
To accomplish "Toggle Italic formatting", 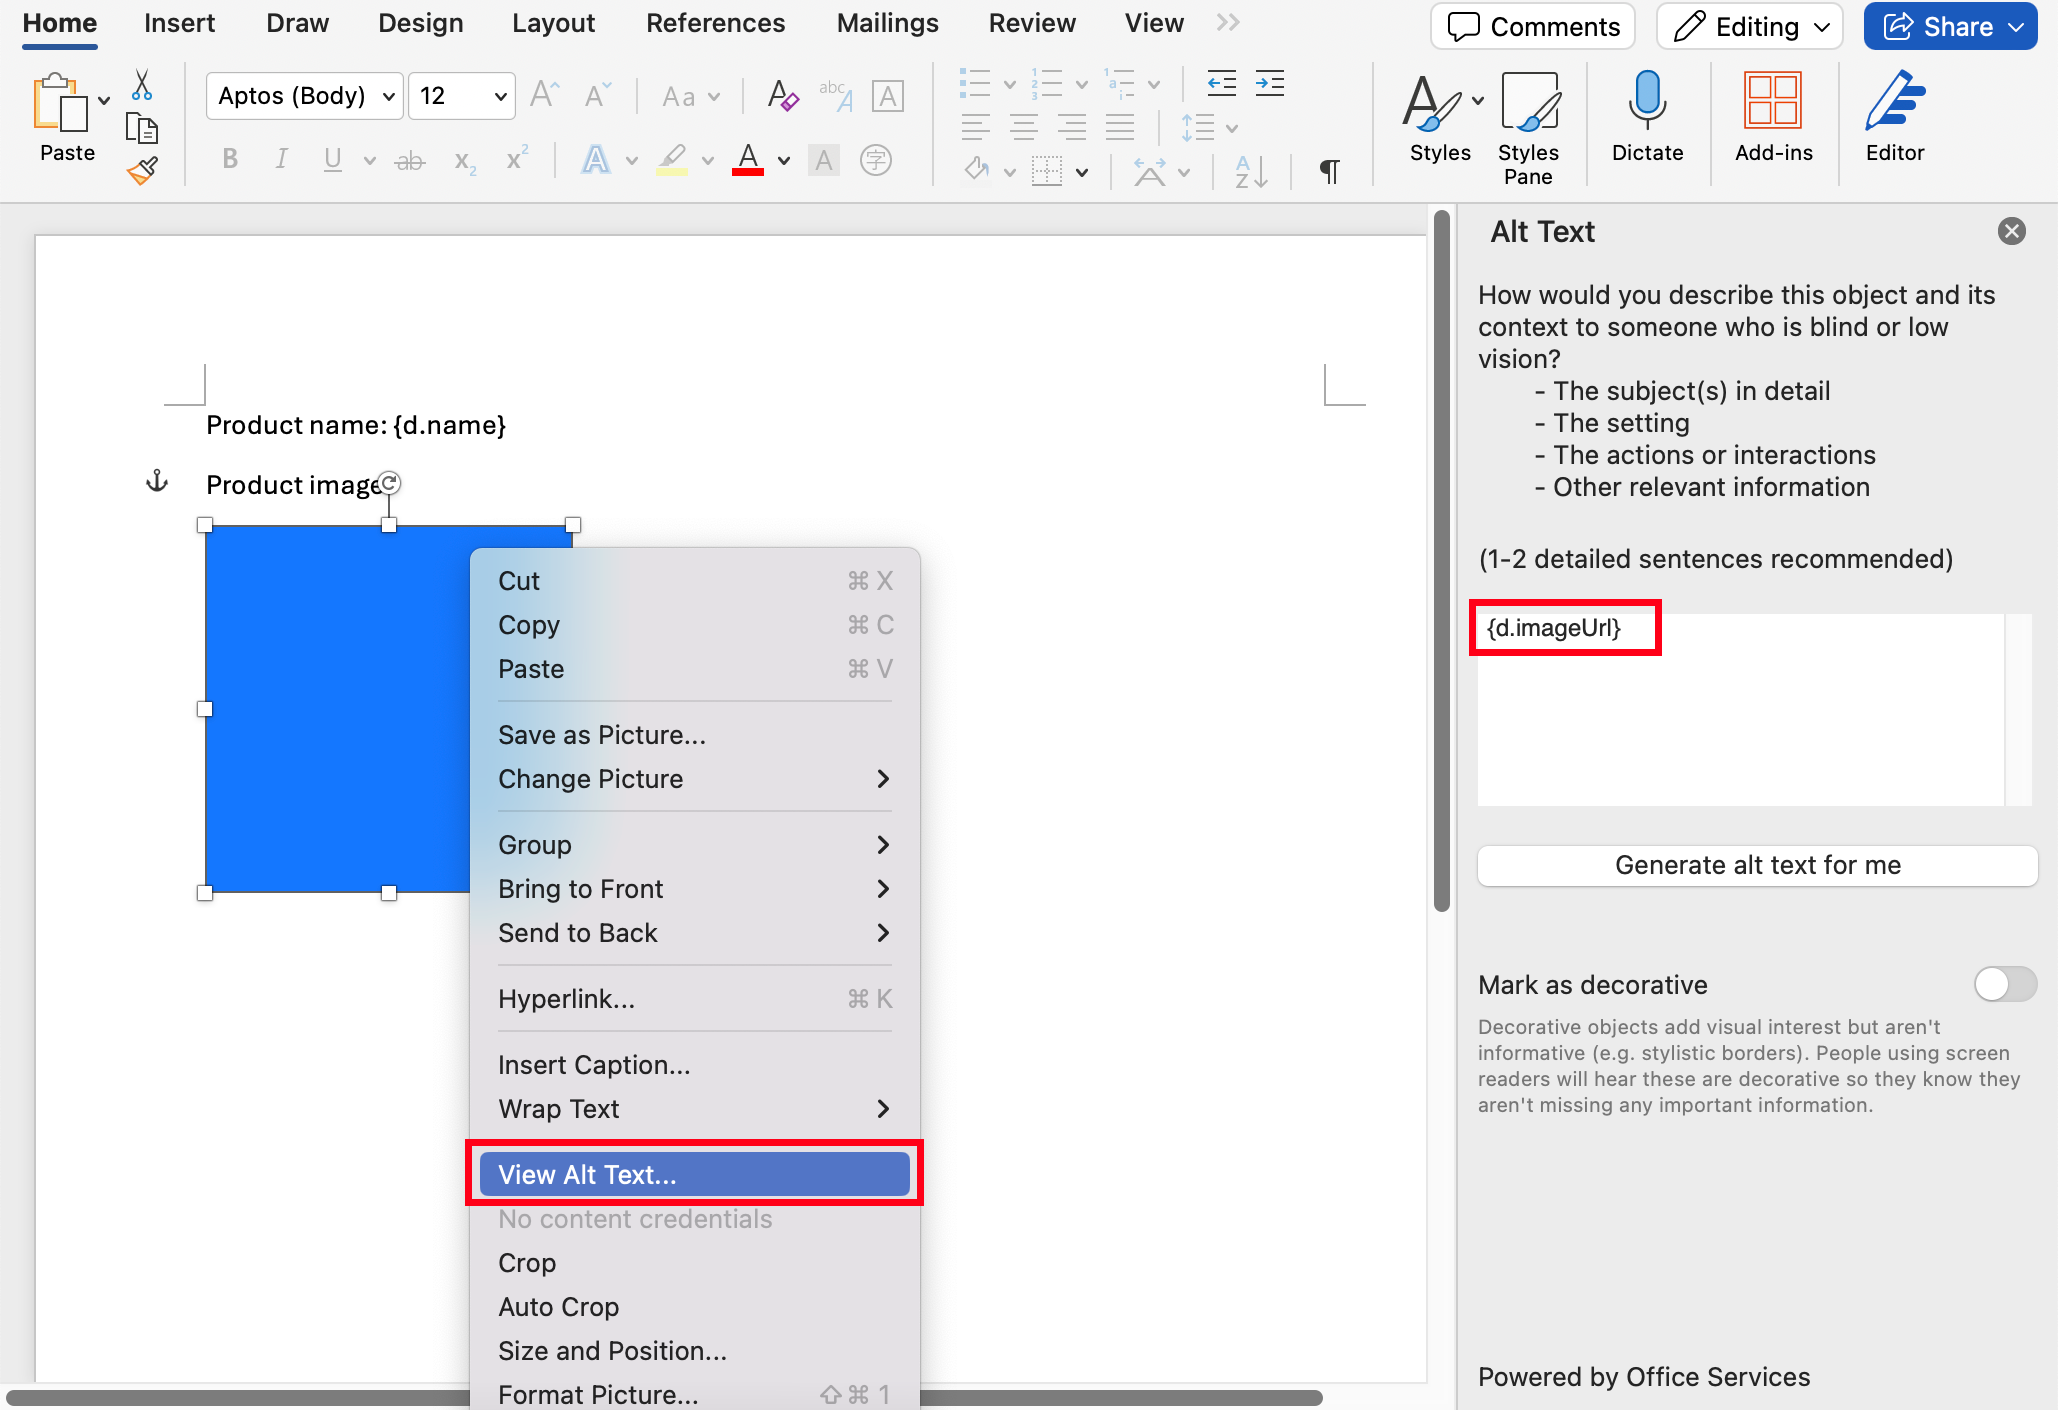I will click(x=282, y=159).
